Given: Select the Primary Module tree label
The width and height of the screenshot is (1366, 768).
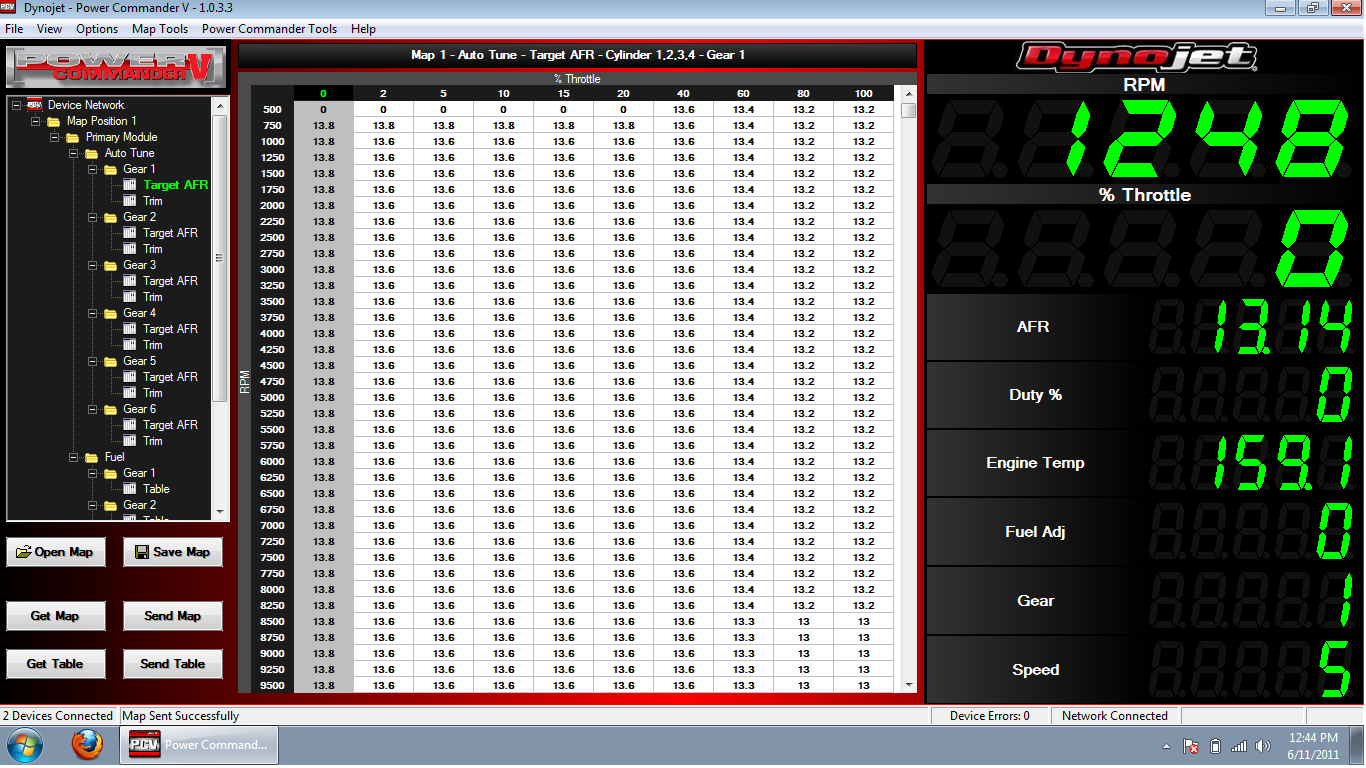Looking at the screenshot, I should (x=121, y=137).
